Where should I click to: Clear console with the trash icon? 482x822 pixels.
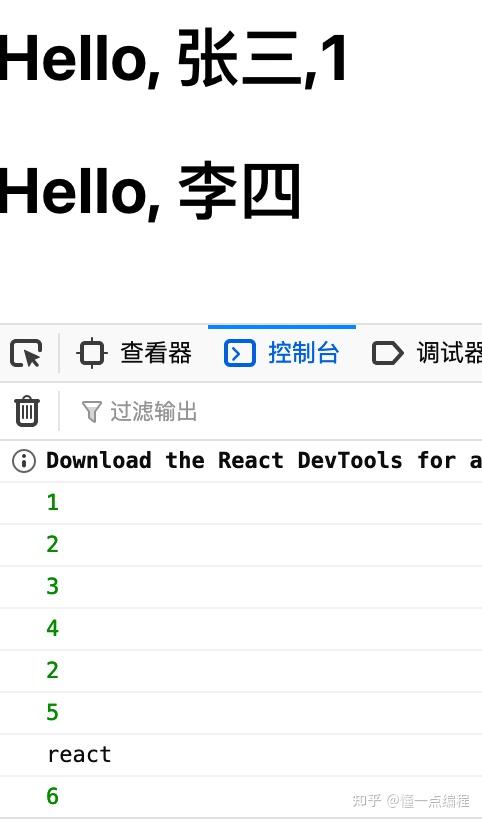tap(27, 411)
